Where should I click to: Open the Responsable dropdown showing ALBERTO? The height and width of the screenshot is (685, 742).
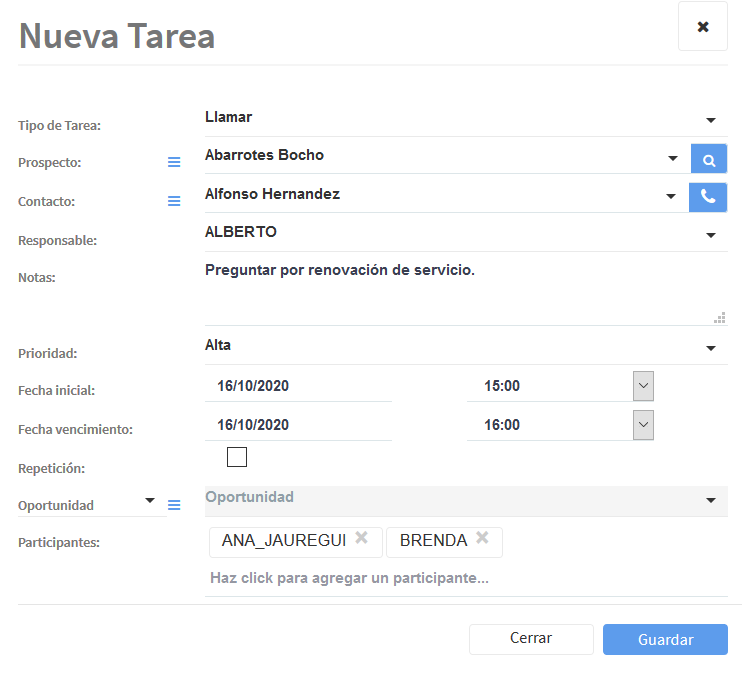click(711, 235)
